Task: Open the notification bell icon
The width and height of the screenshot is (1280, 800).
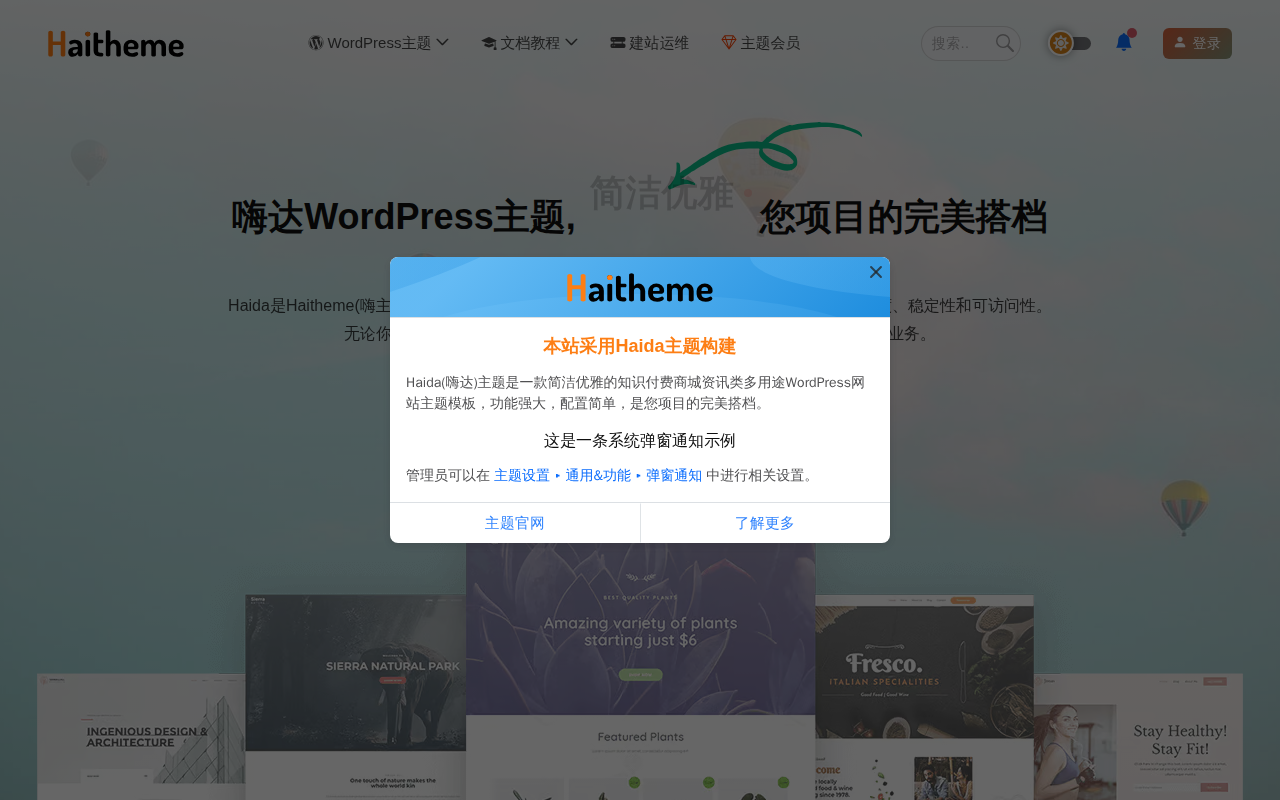Action: tap(1124, 42)
